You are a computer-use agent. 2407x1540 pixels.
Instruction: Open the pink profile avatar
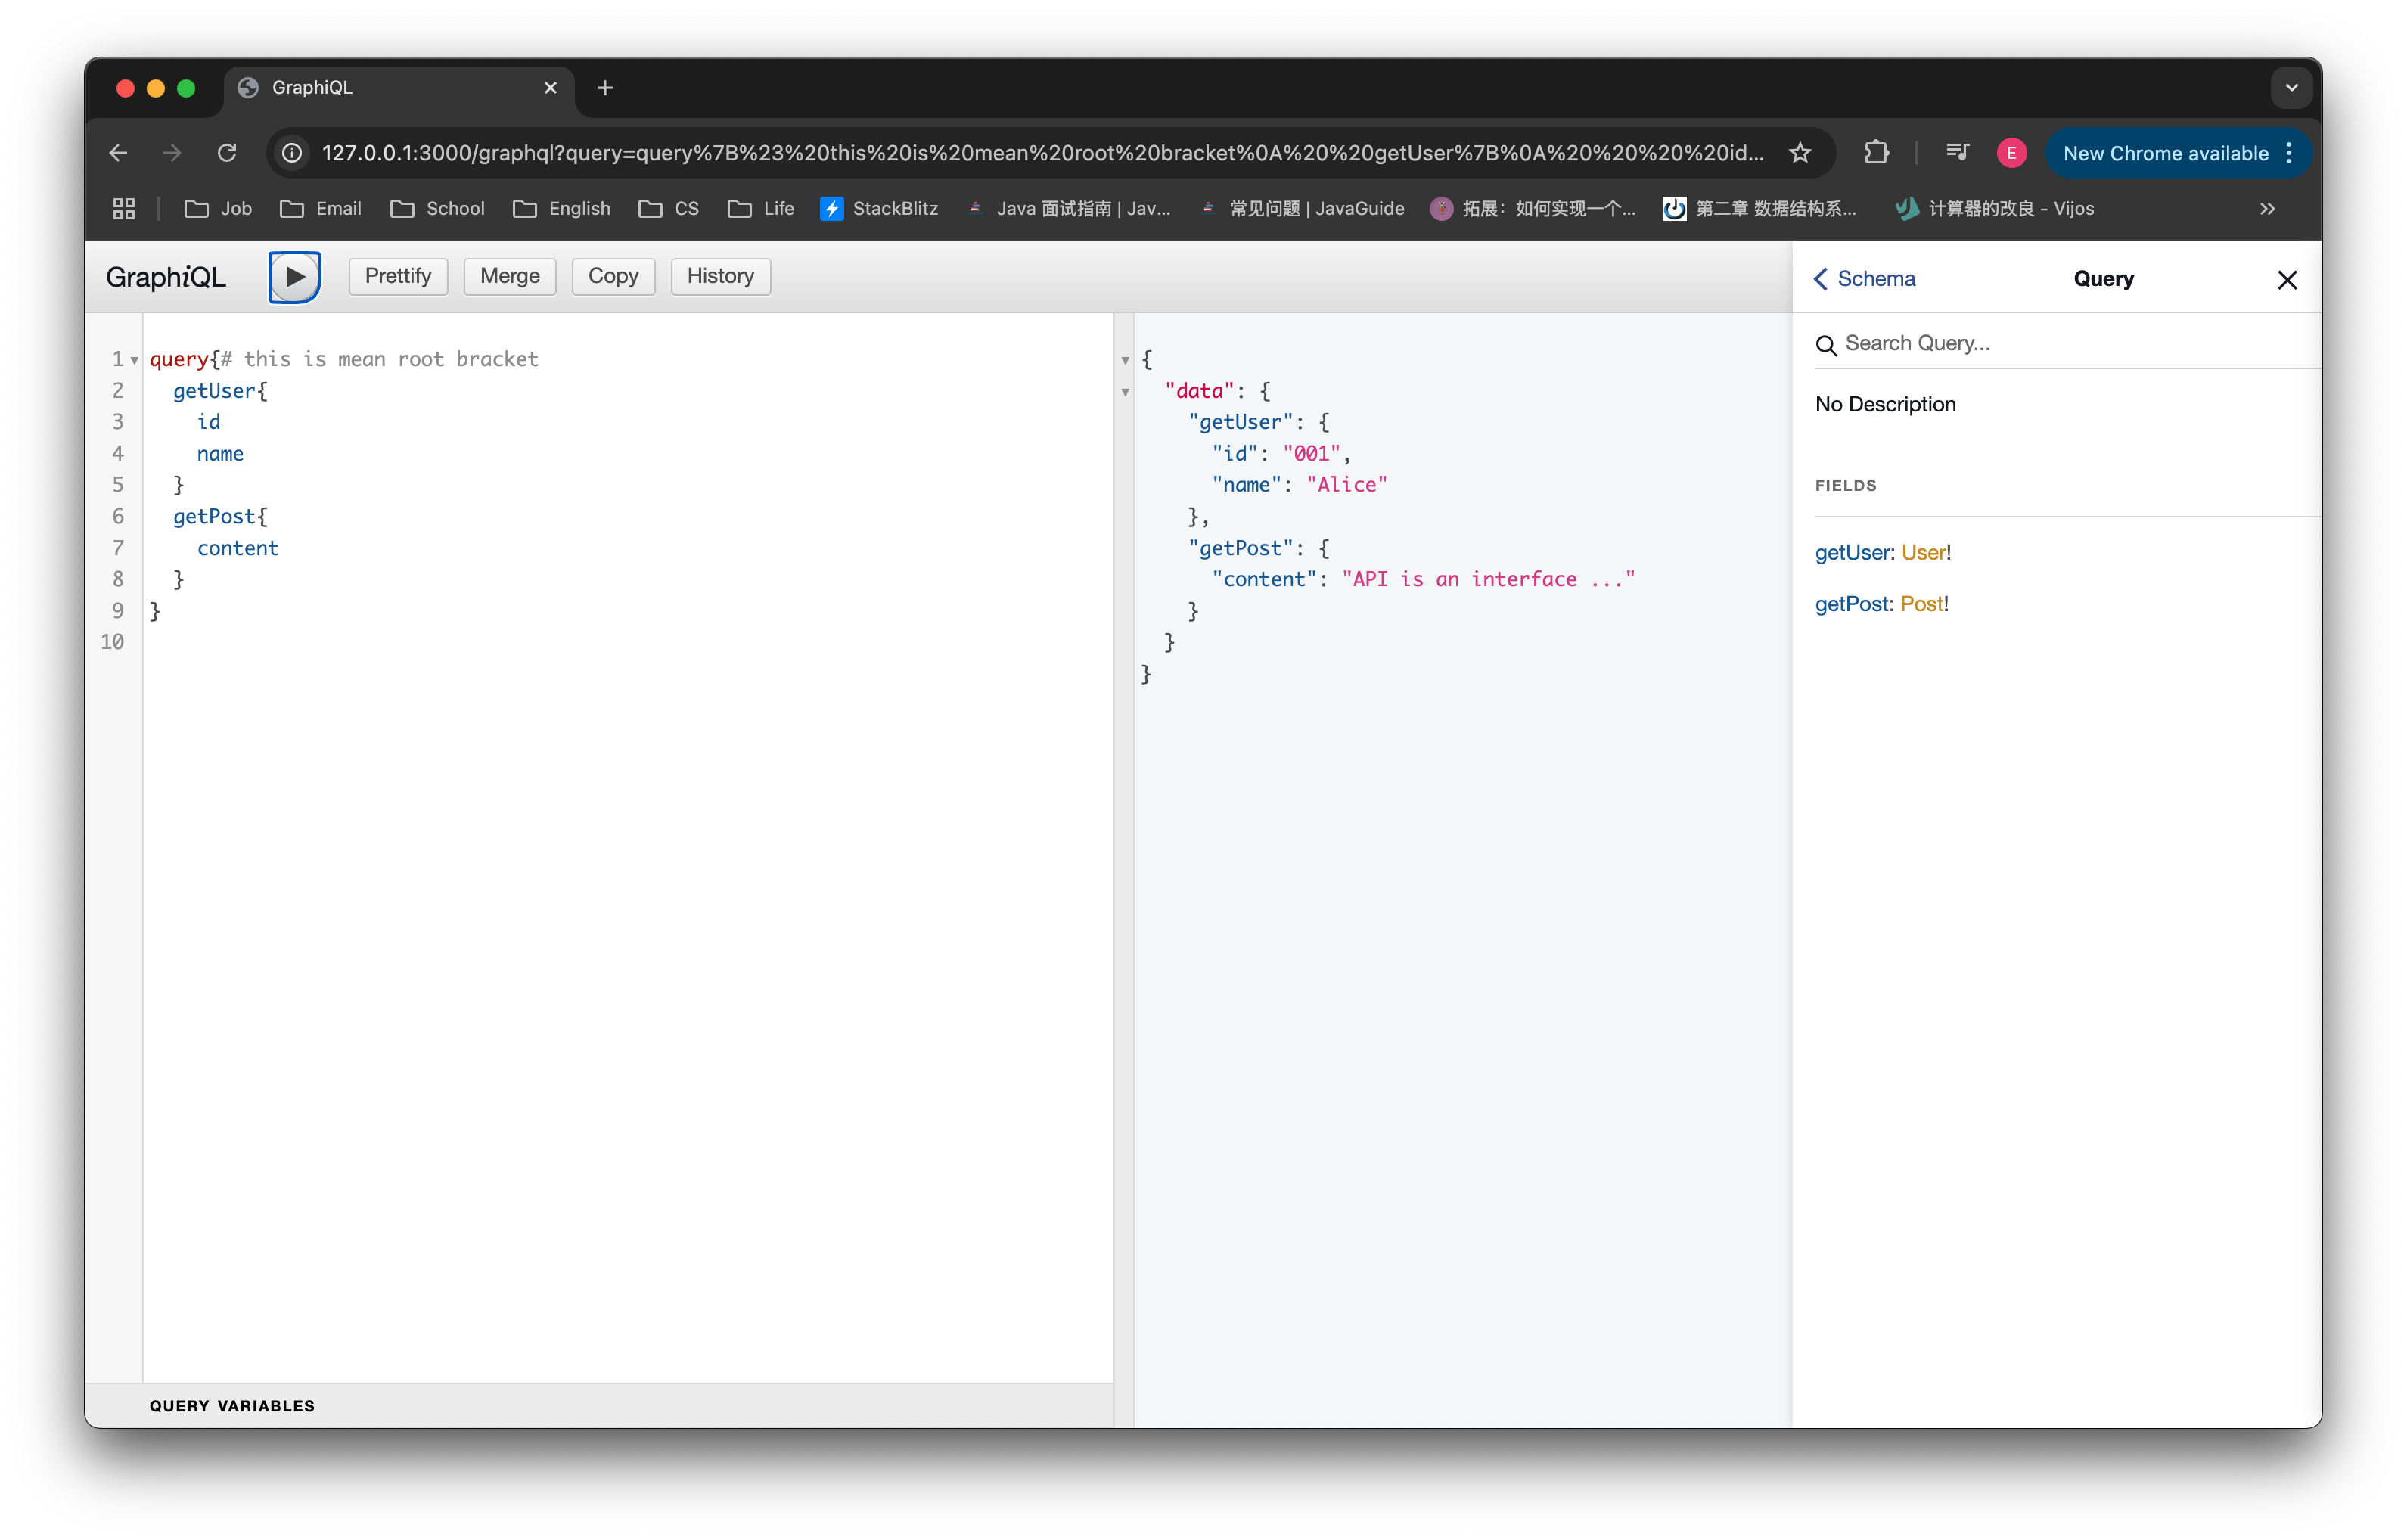[x=2011, y=153]
